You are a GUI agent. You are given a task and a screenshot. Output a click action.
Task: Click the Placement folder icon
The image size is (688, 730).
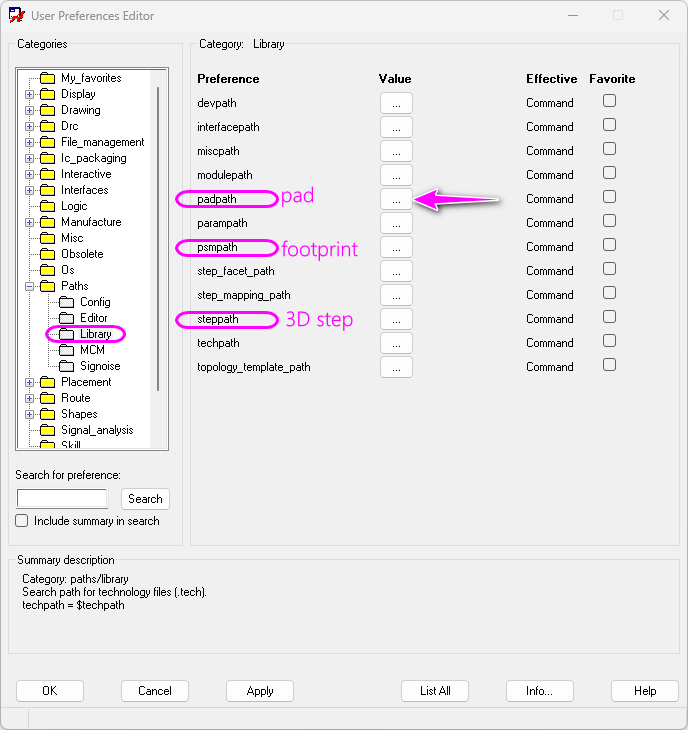pos(47,382)
